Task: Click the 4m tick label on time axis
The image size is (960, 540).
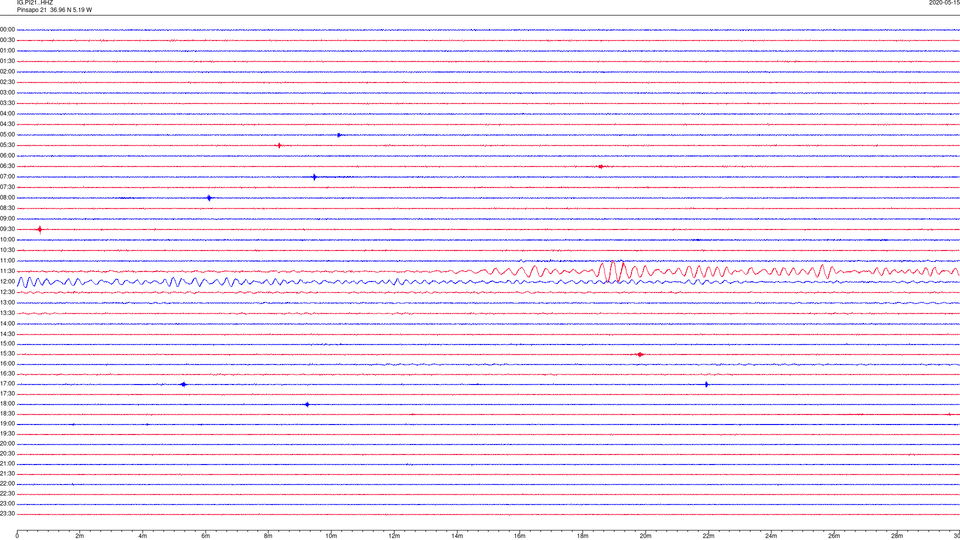Action: point(143,536)
